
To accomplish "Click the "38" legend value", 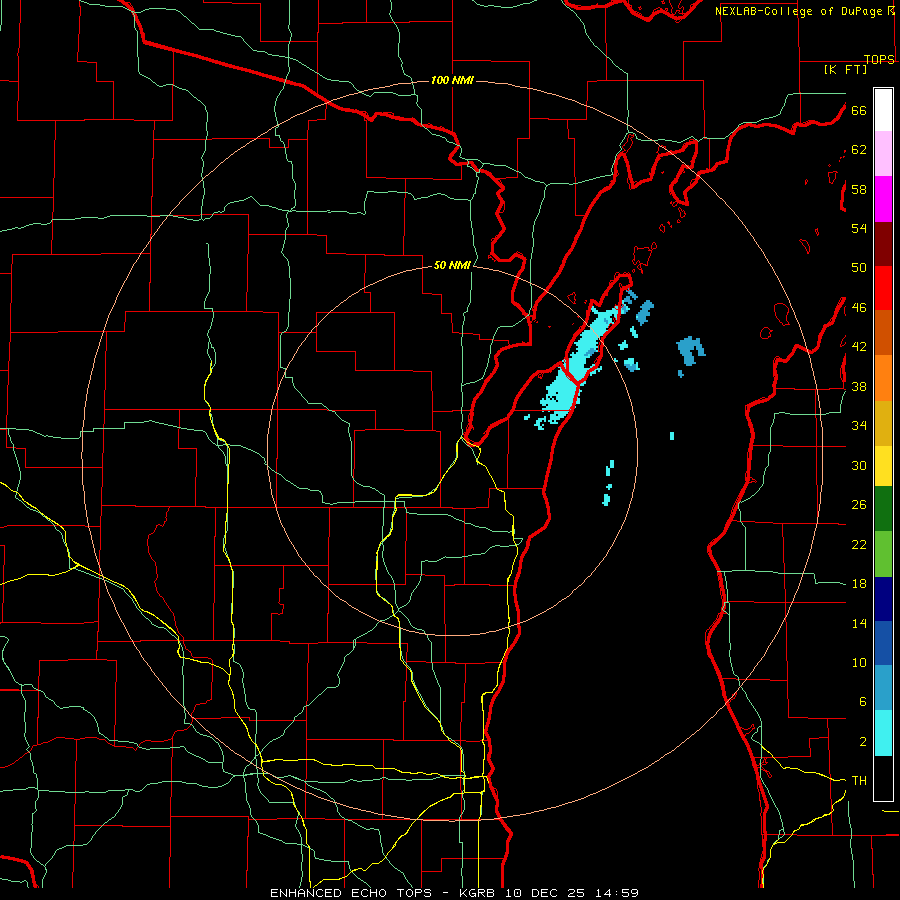I will (859, 386).
